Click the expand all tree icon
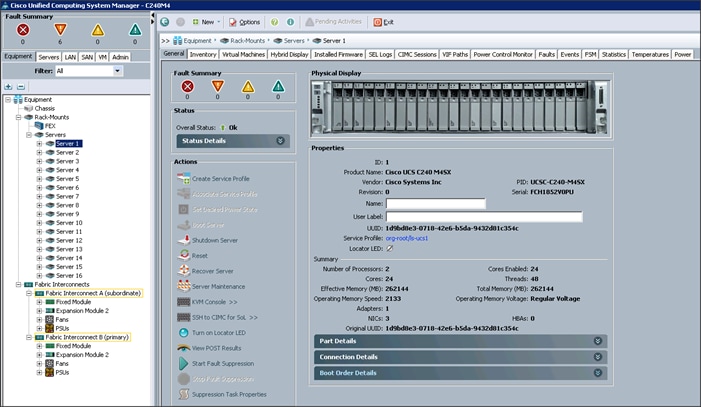The height and width of the screenshot is (407, 701). tap(9, 87)
